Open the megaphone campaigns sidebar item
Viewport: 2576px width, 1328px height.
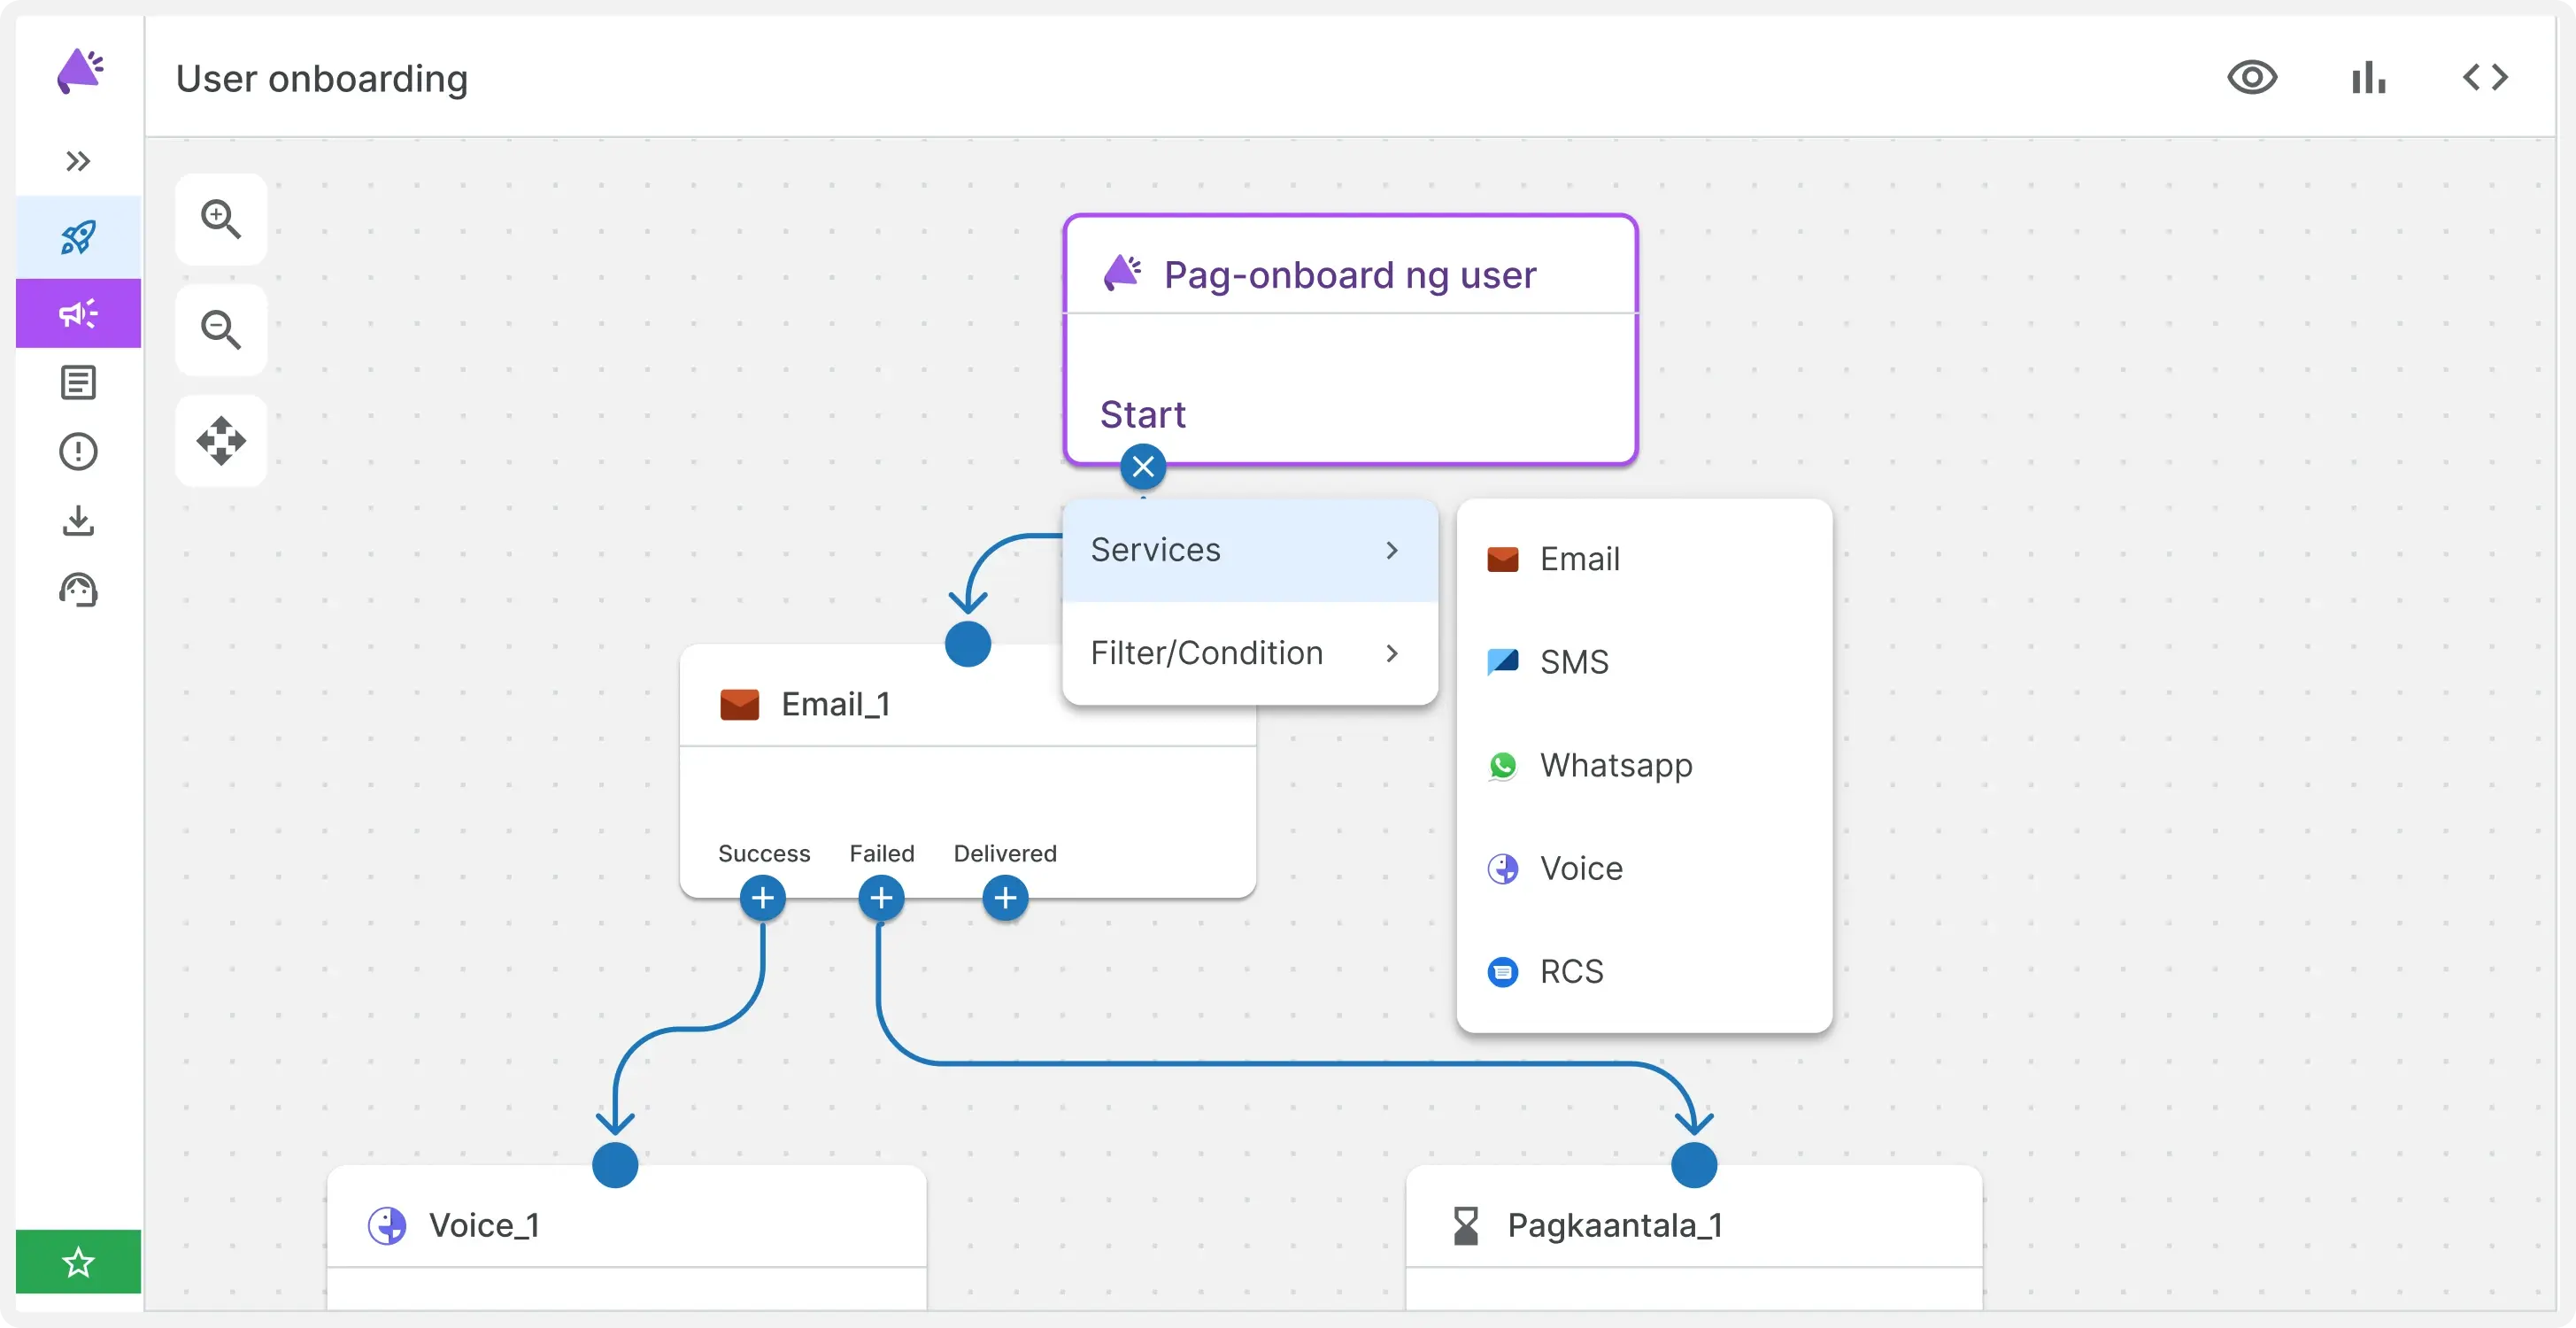tap(78, 314)
